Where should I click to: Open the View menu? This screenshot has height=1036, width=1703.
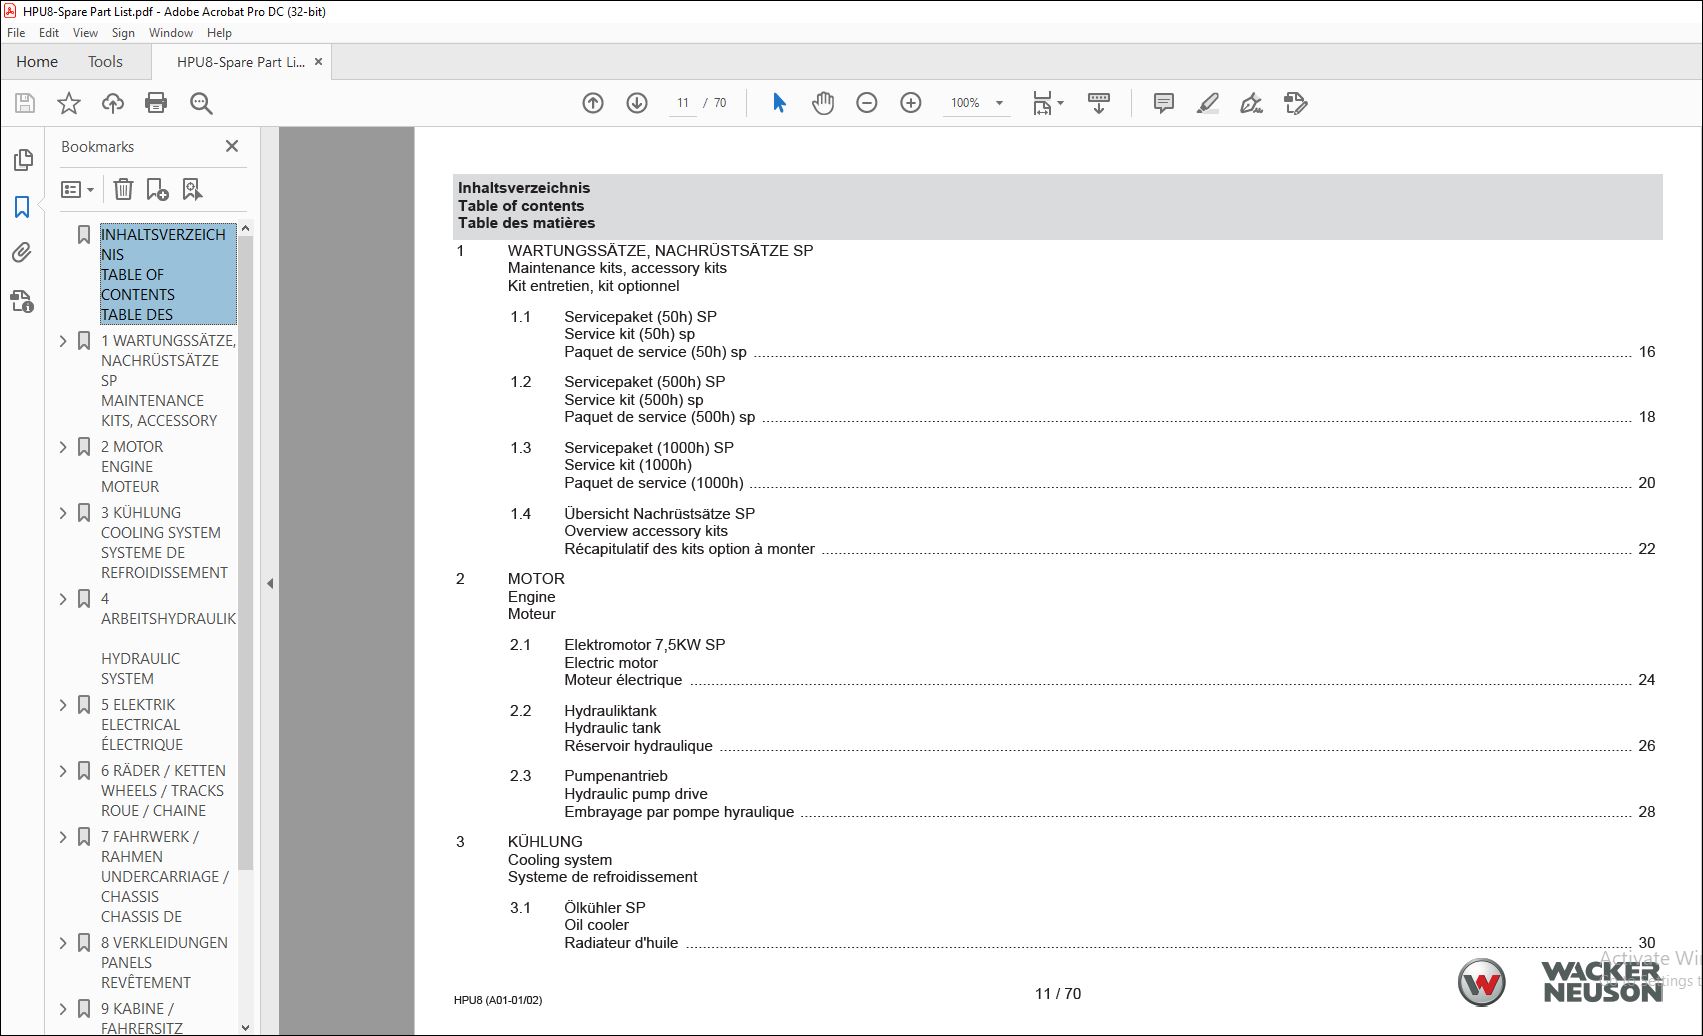click(x=85, y=33)
